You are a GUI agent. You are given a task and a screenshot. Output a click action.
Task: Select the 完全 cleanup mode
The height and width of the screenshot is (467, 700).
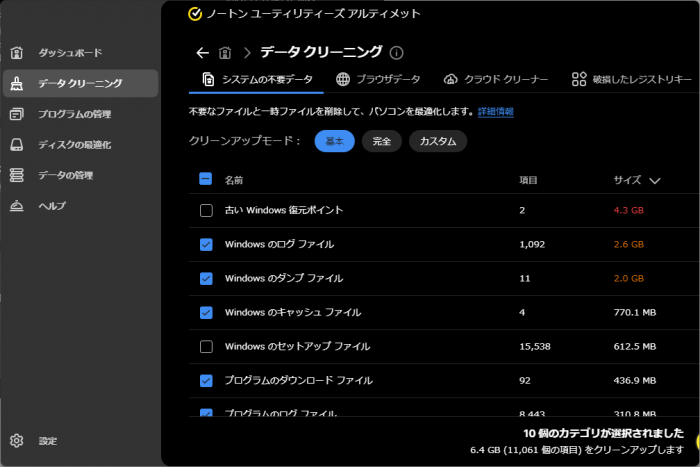pos(382,141)
